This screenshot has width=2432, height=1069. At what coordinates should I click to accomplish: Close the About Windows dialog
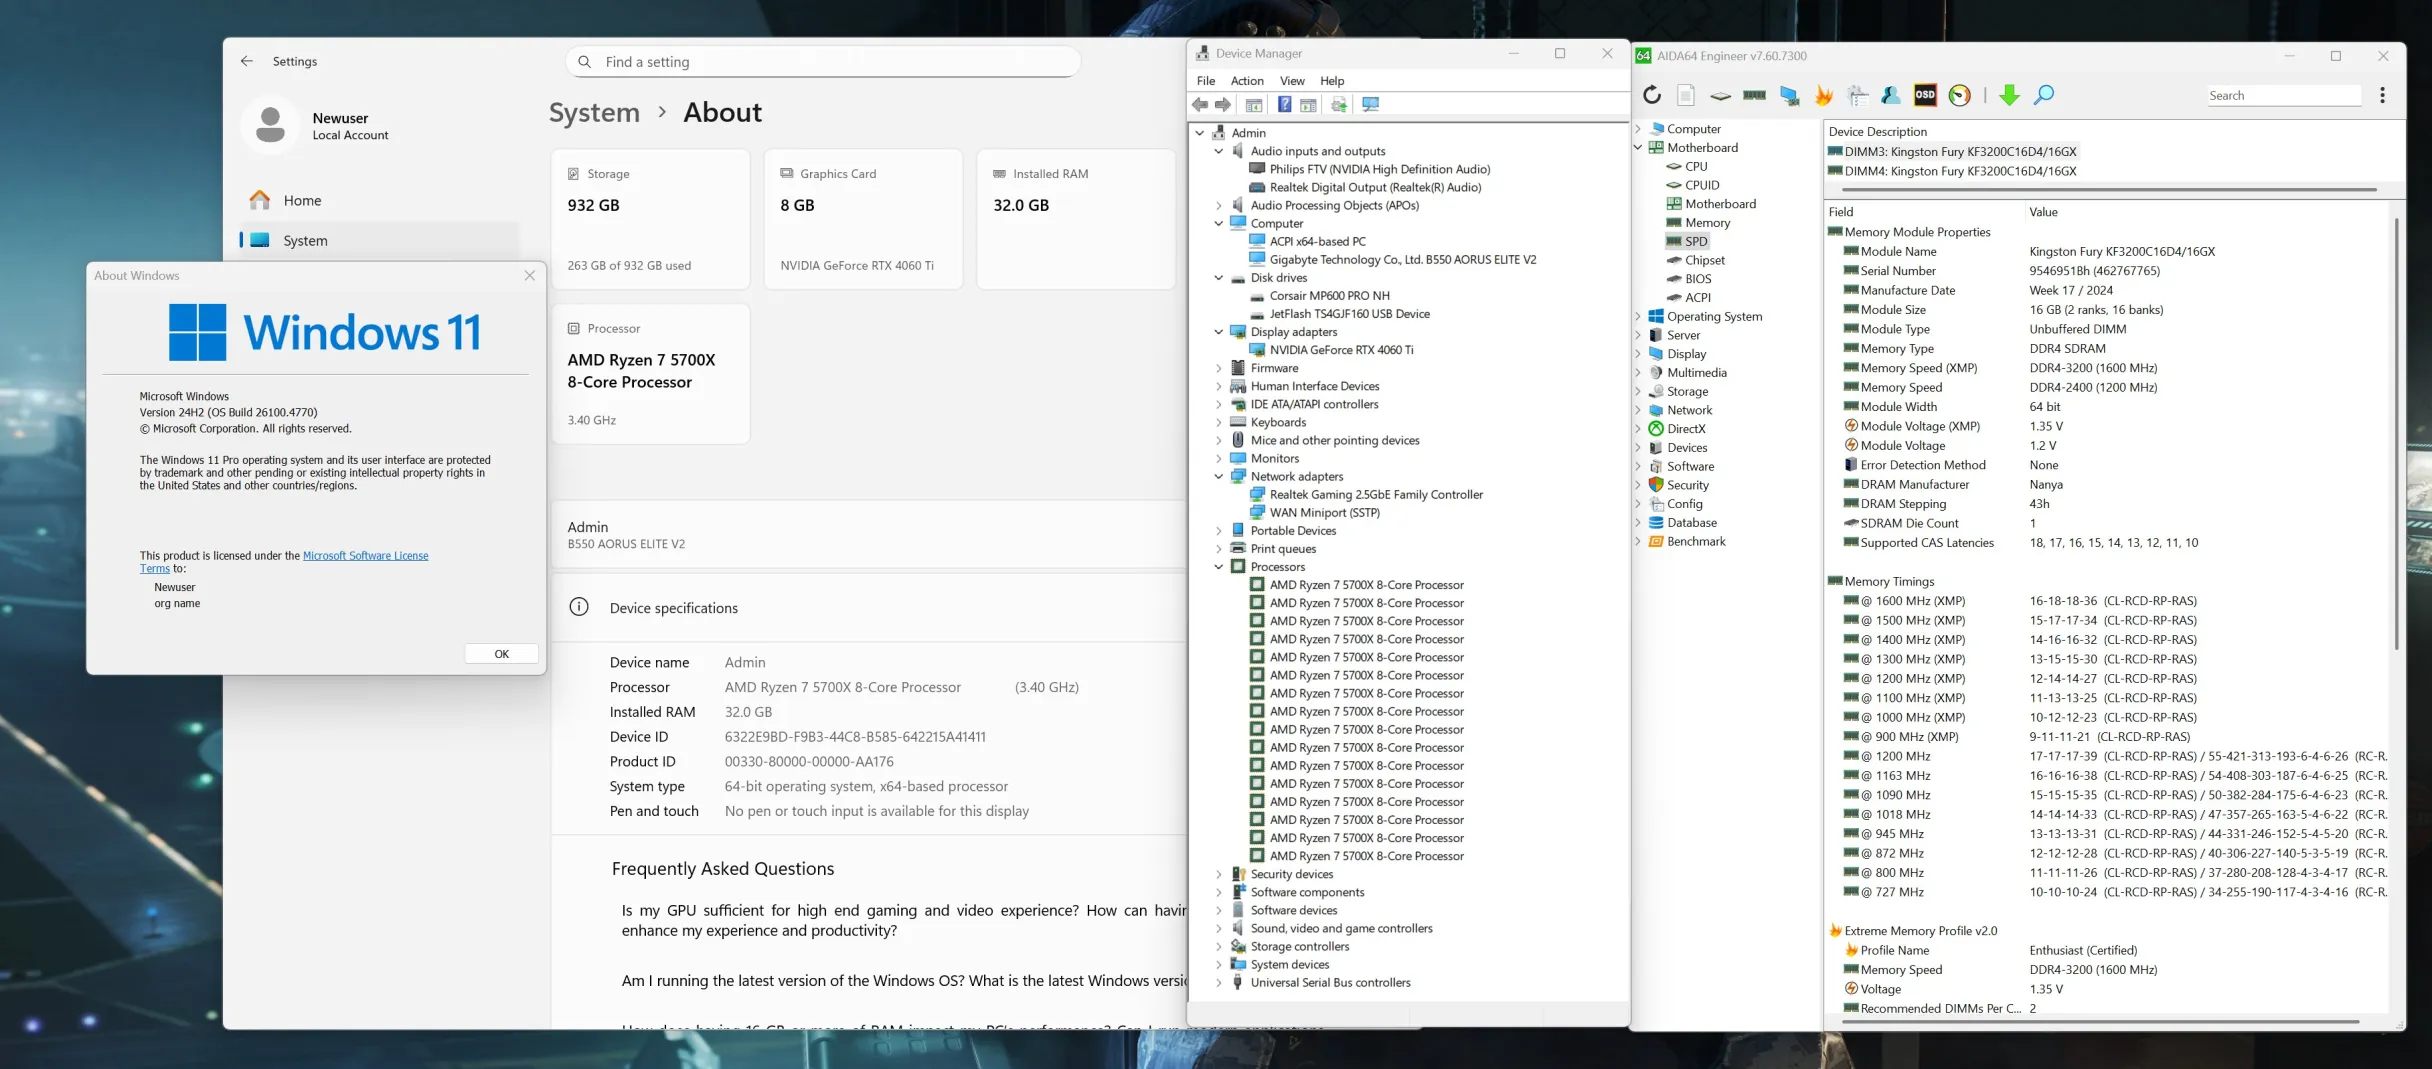pyautogui.click(x=530, y=276)
